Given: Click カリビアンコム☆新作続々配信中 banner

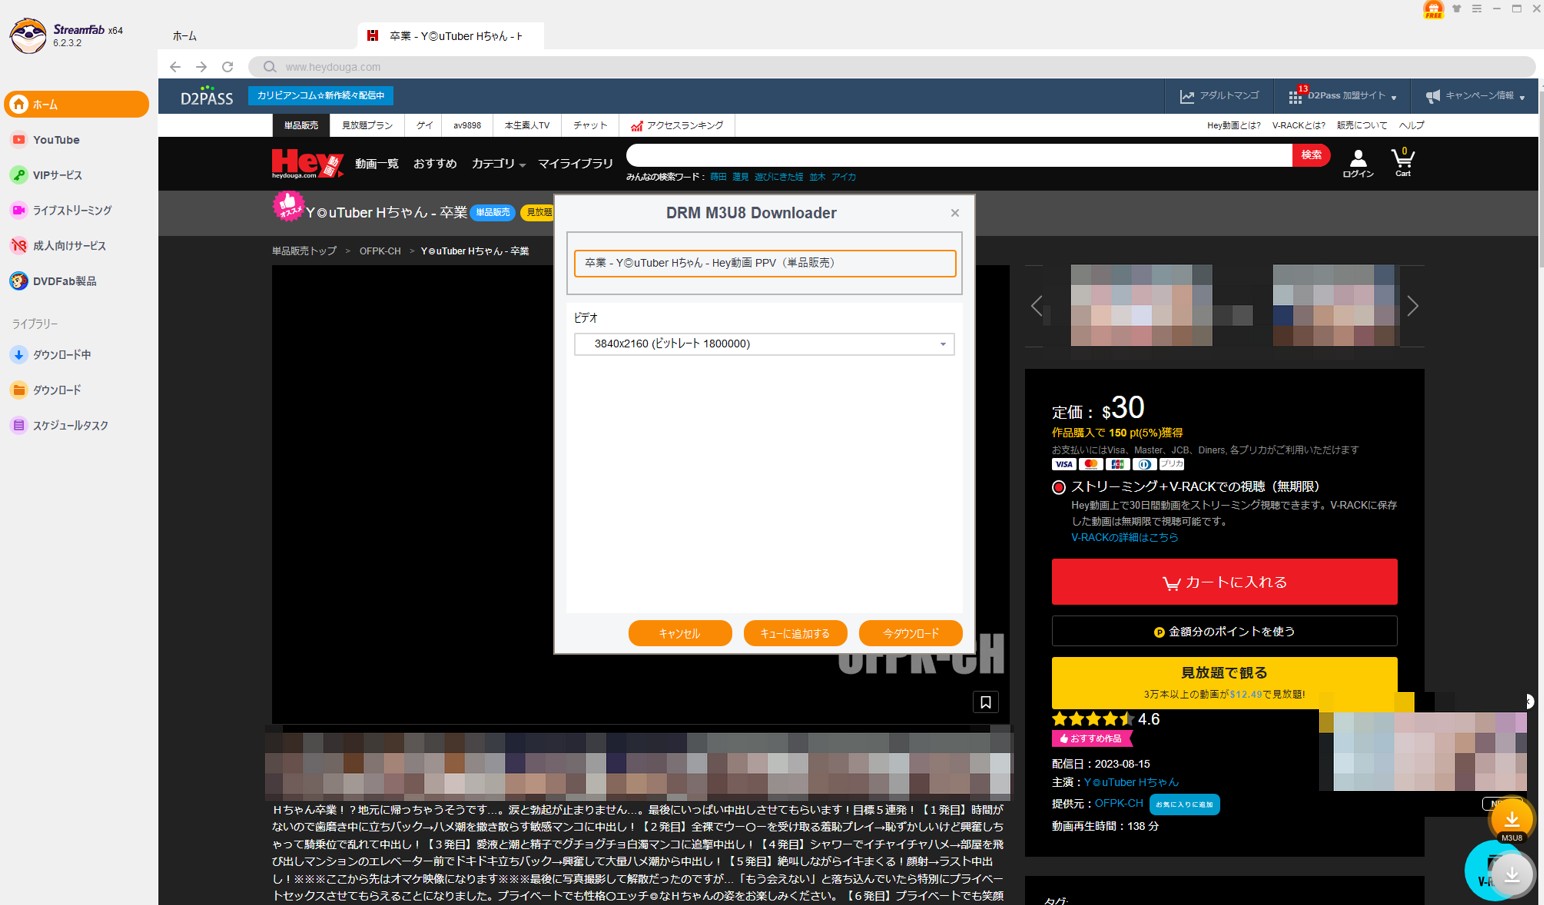Looking at the screenshot, I should click(x=320, y=96).
